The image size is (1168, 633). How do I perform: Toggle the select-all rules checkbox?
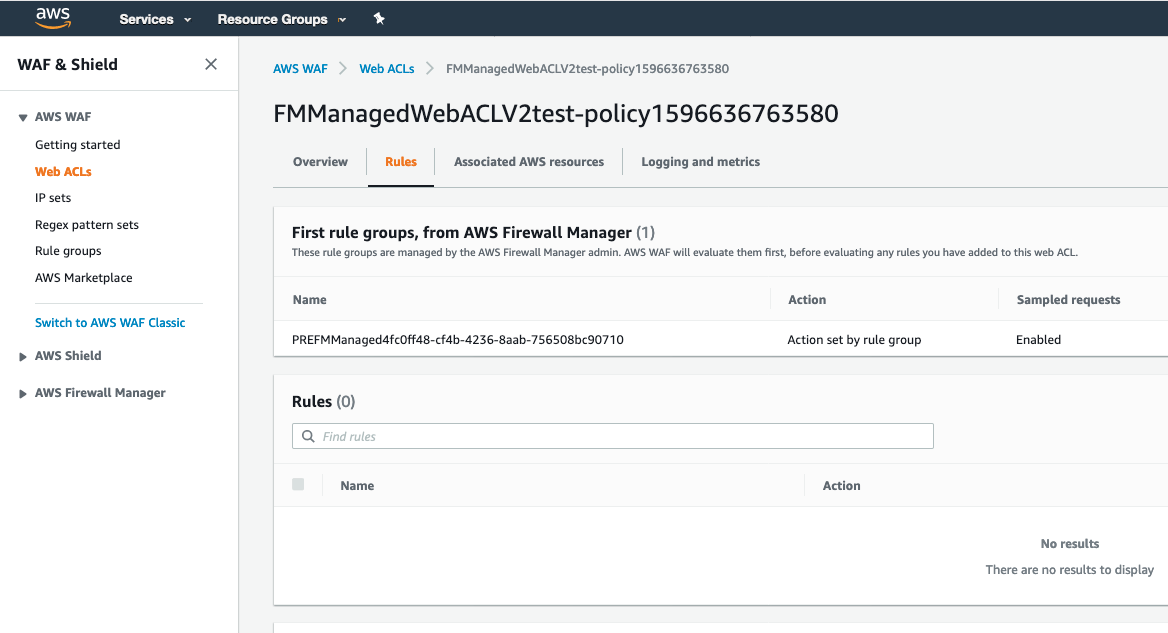(x=298, y=485)
